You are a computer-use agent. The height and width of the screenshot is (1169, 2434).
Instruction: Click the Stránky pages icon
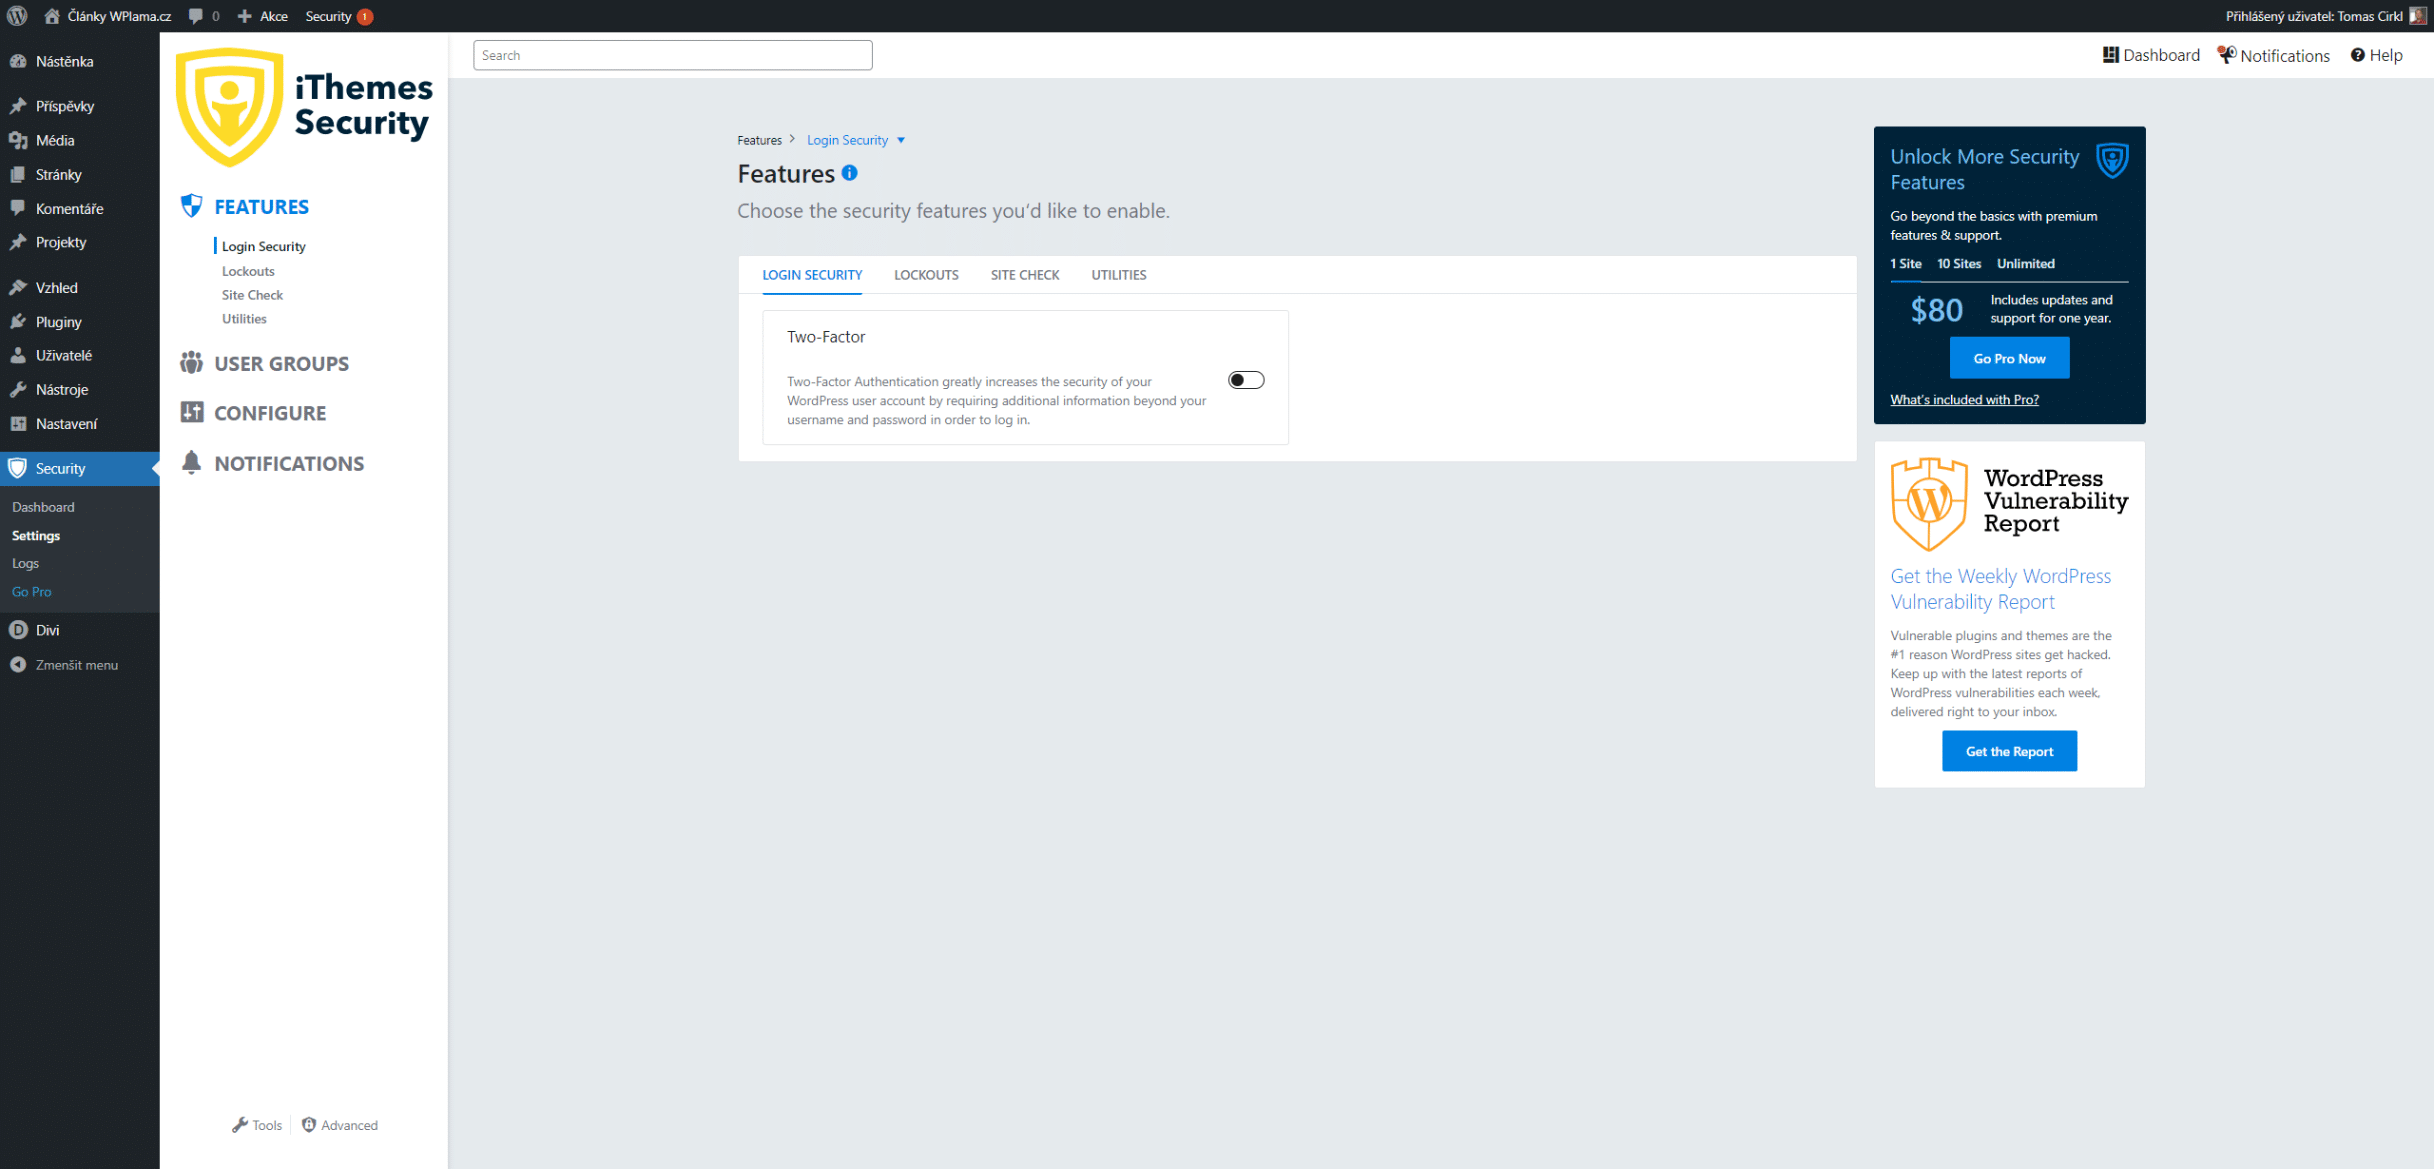18,174
